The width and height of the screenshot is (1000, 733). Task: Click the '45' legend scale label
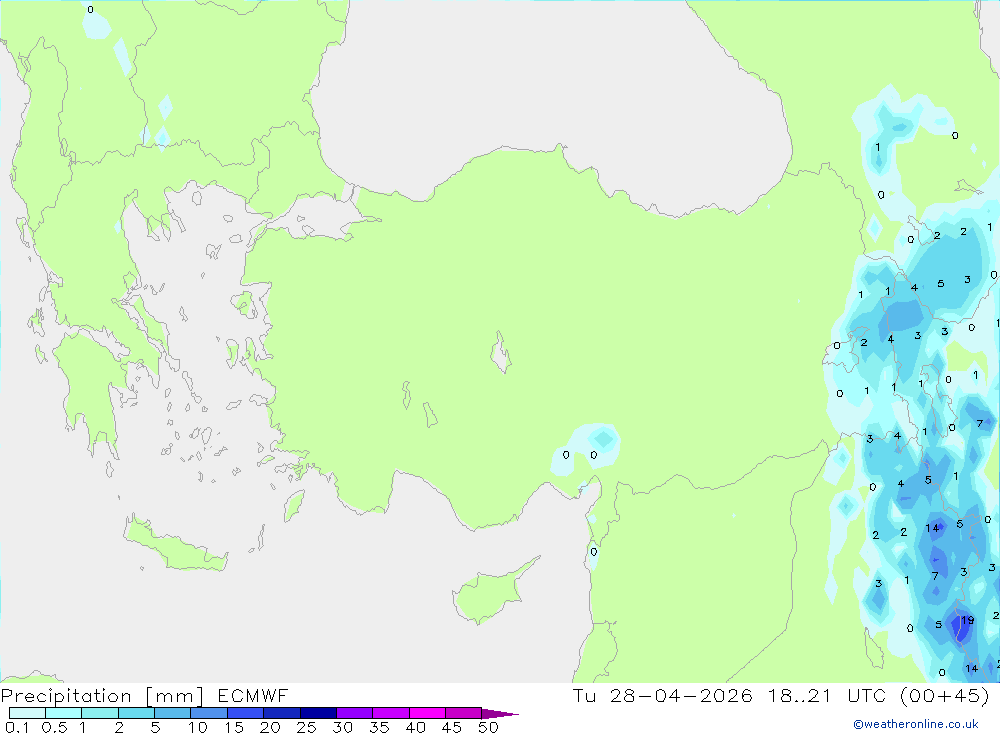coord(452,727)
